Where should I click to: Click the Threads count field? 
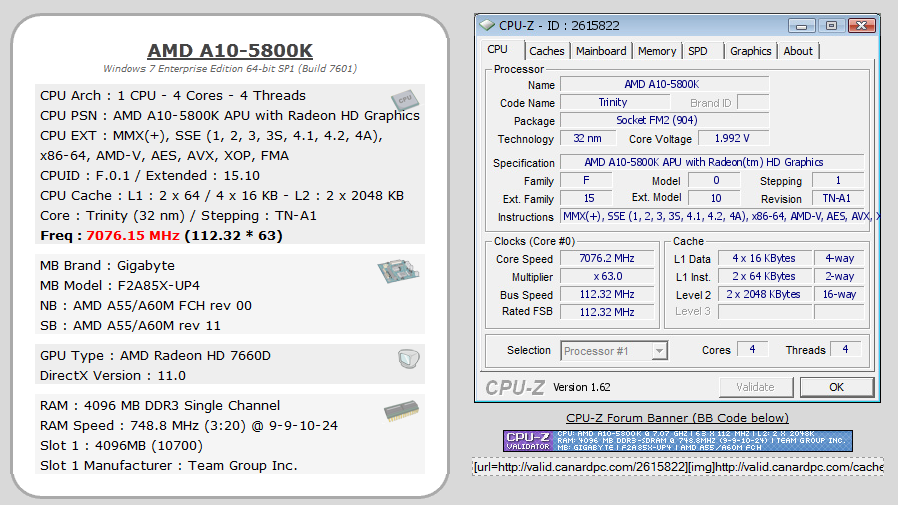[845, 349]
